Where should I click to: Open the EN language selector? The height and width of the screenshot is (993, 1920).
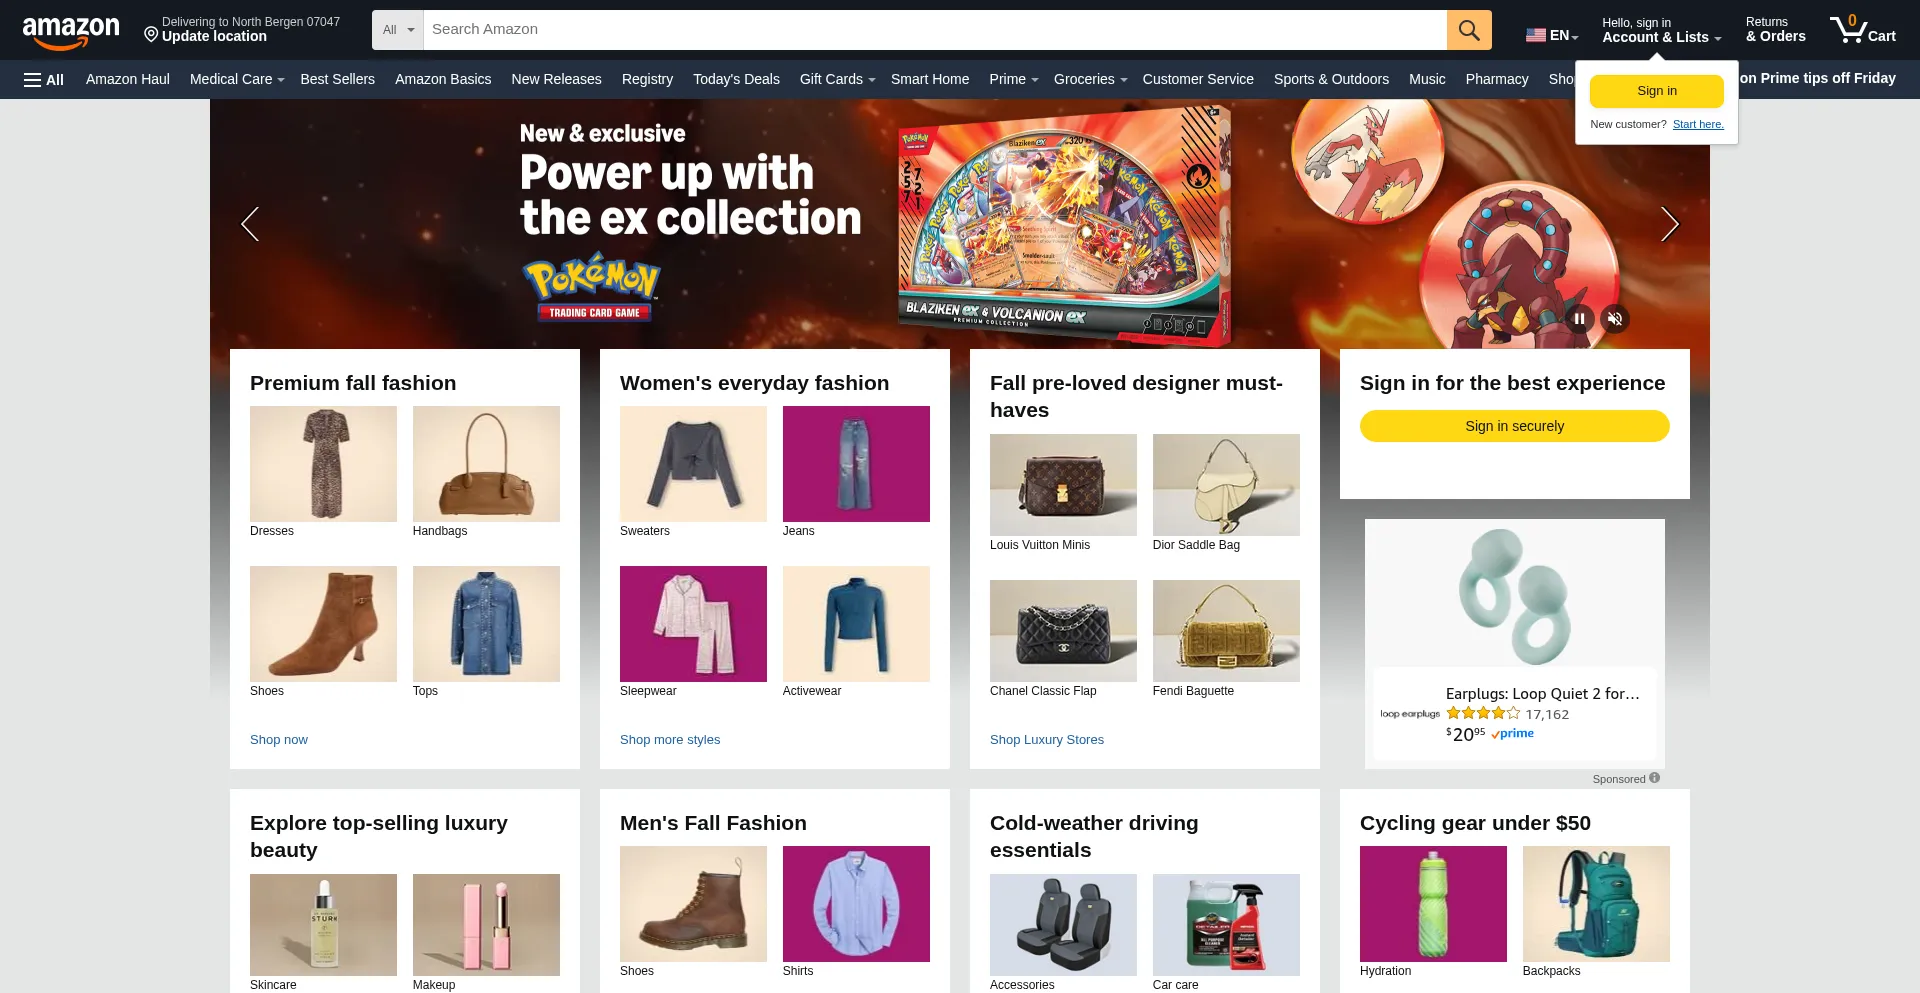point(1552,35)
